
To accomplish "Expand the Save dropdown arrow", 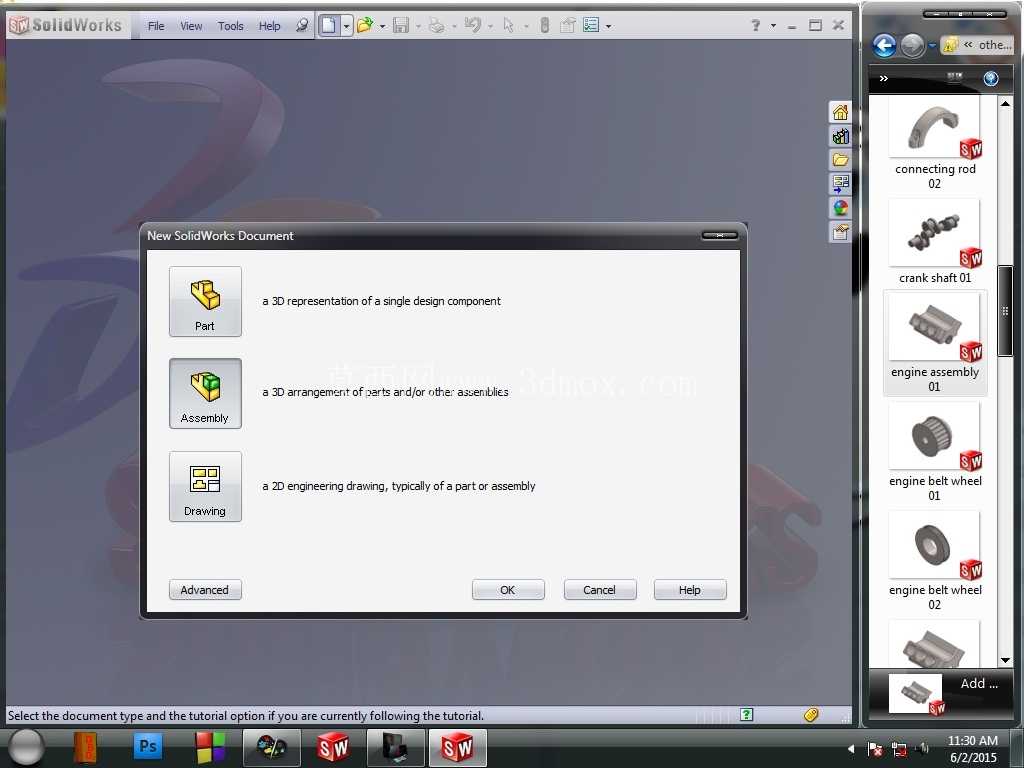I will [x=418, y=26].
